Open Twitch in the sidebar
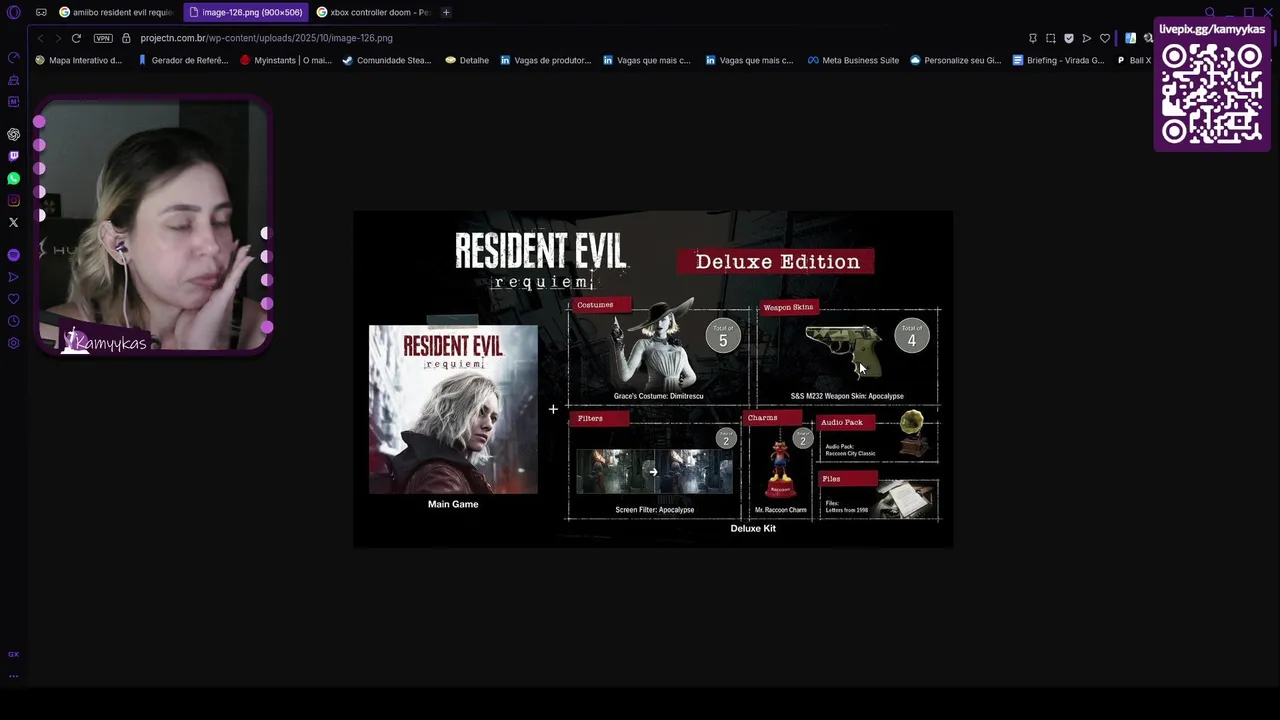The image size is (1280, 720). click(13, 156)
